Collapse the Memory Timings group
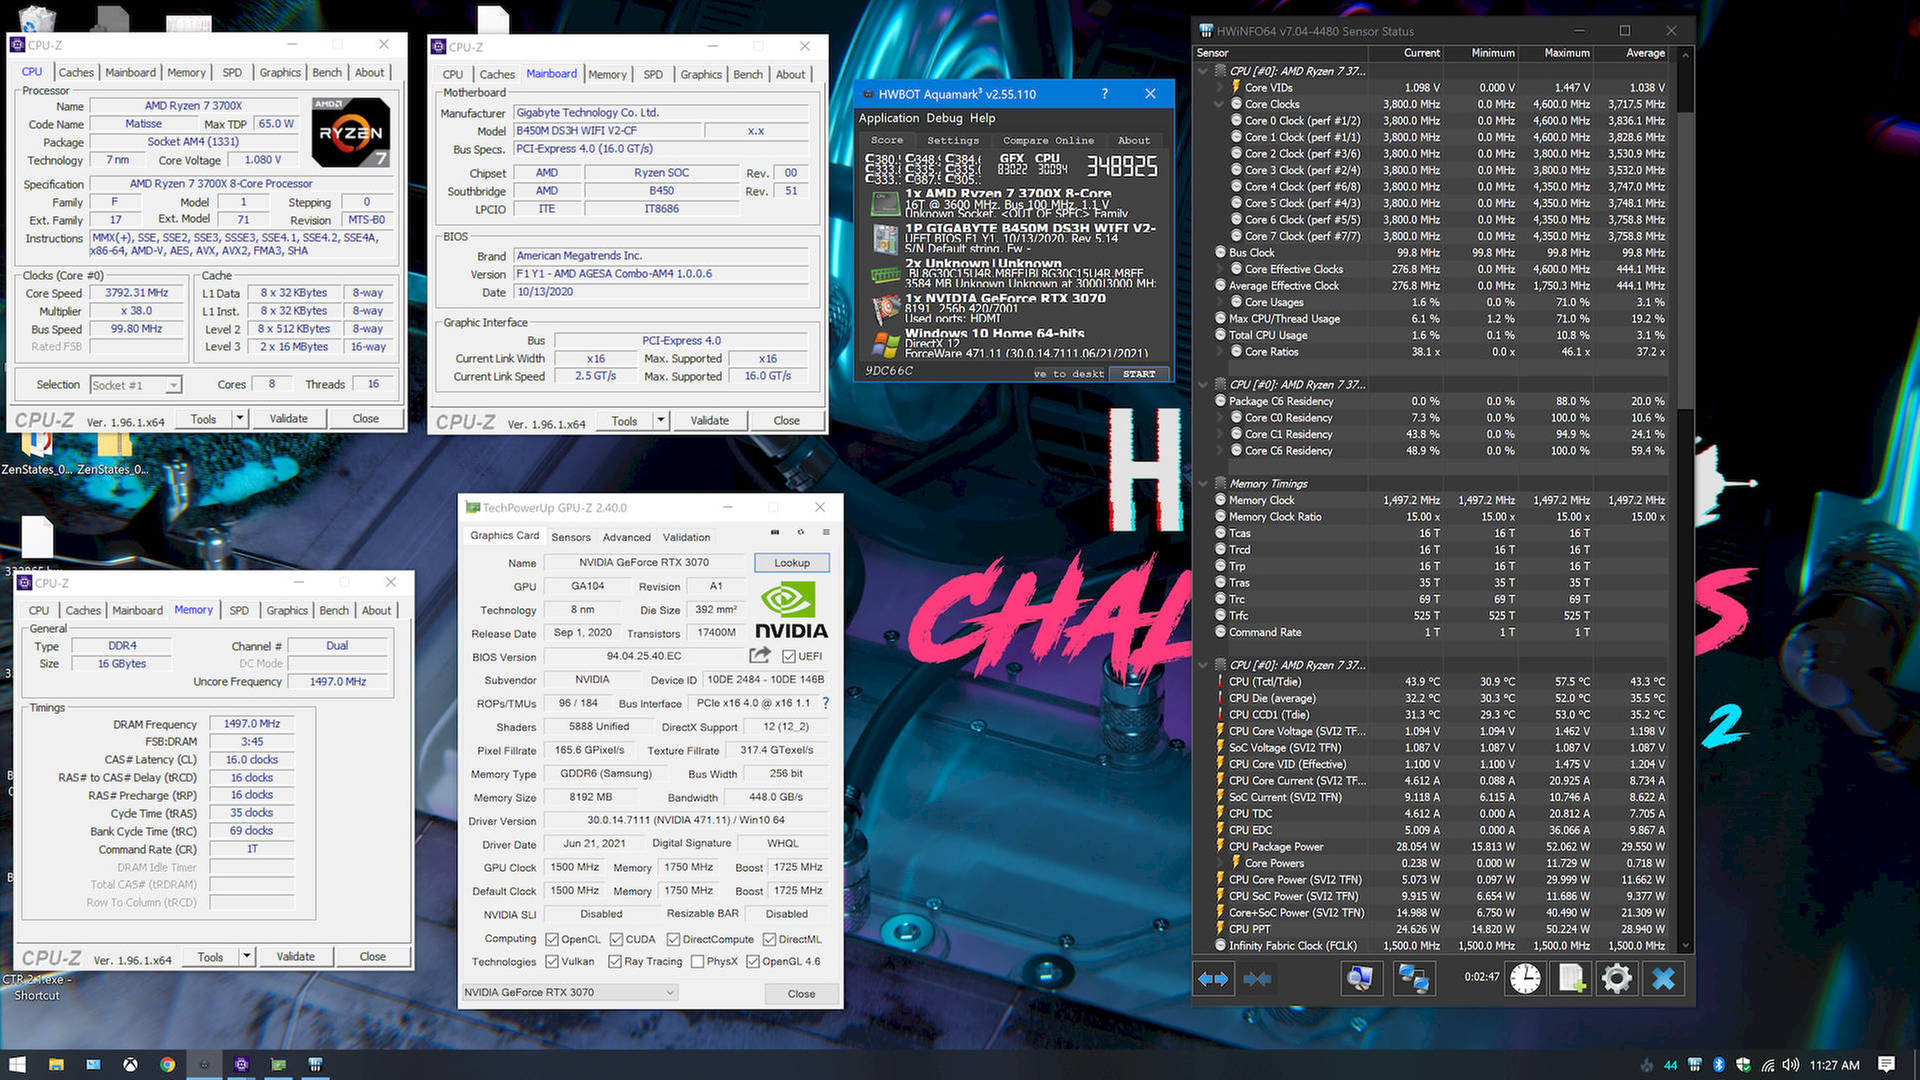The image size is (1920, 1080). pos(1203,484)
